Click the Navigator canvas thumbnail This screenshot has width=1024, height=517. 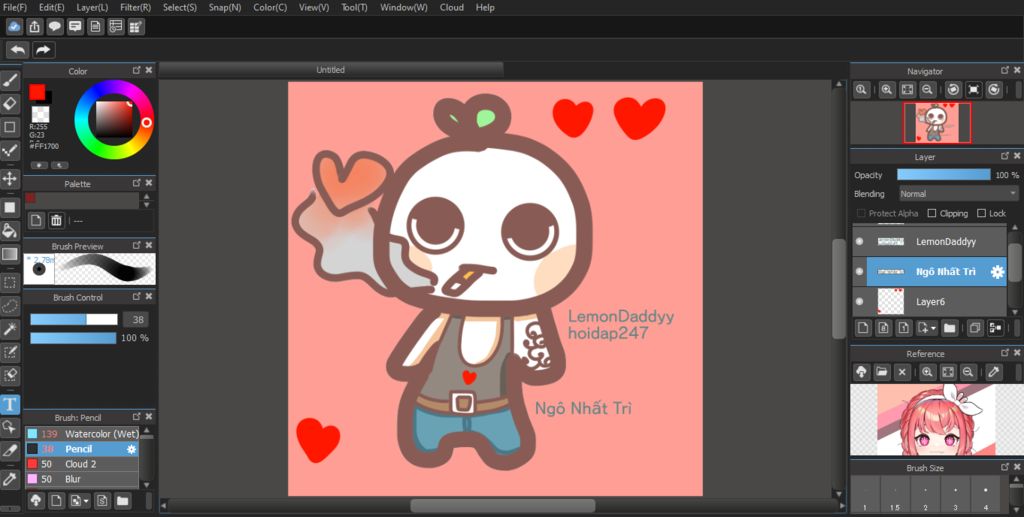tap(937, 123)
